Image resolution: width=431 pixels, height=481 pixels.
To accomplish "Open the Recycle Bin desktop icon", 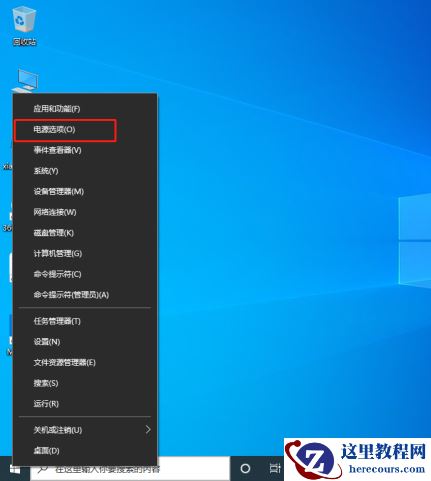I will coord(24,27).
